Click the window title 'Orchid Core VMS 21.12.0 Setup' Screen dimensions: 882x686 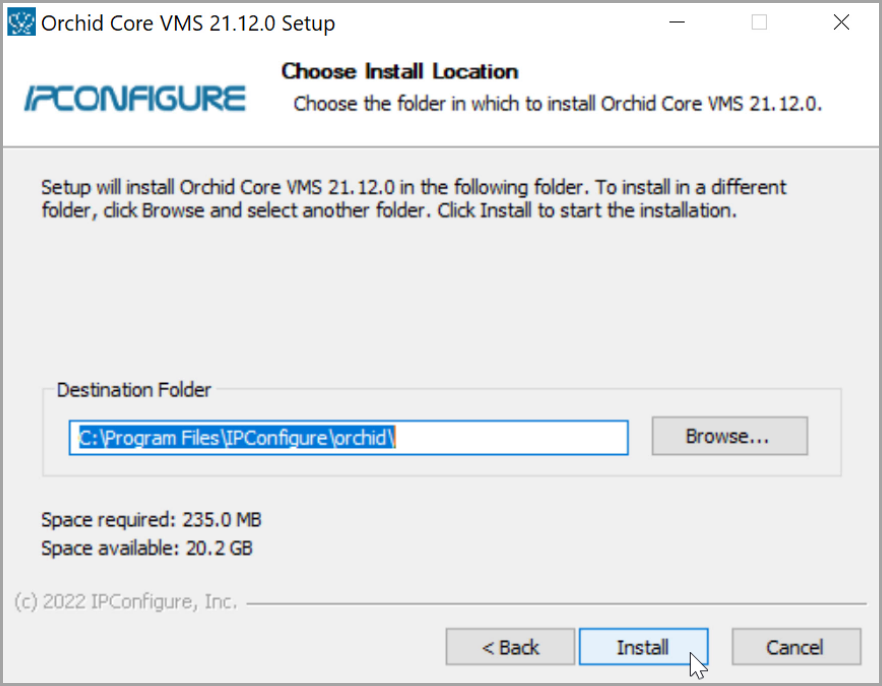tap(188, 23)
